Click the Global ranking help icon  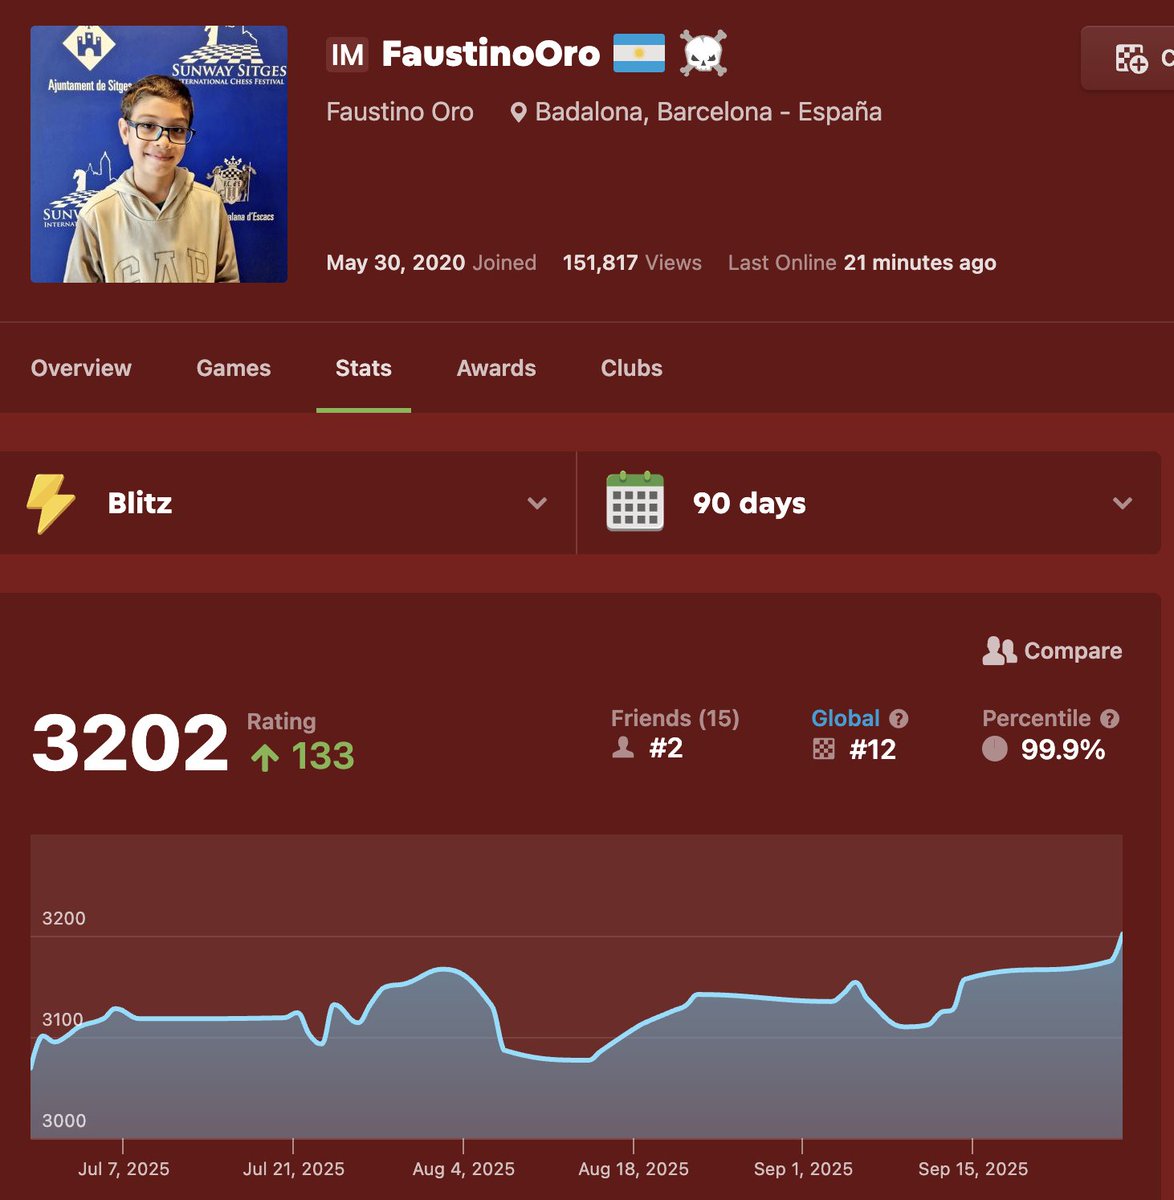pyautogui.click(x=899, y=718)
